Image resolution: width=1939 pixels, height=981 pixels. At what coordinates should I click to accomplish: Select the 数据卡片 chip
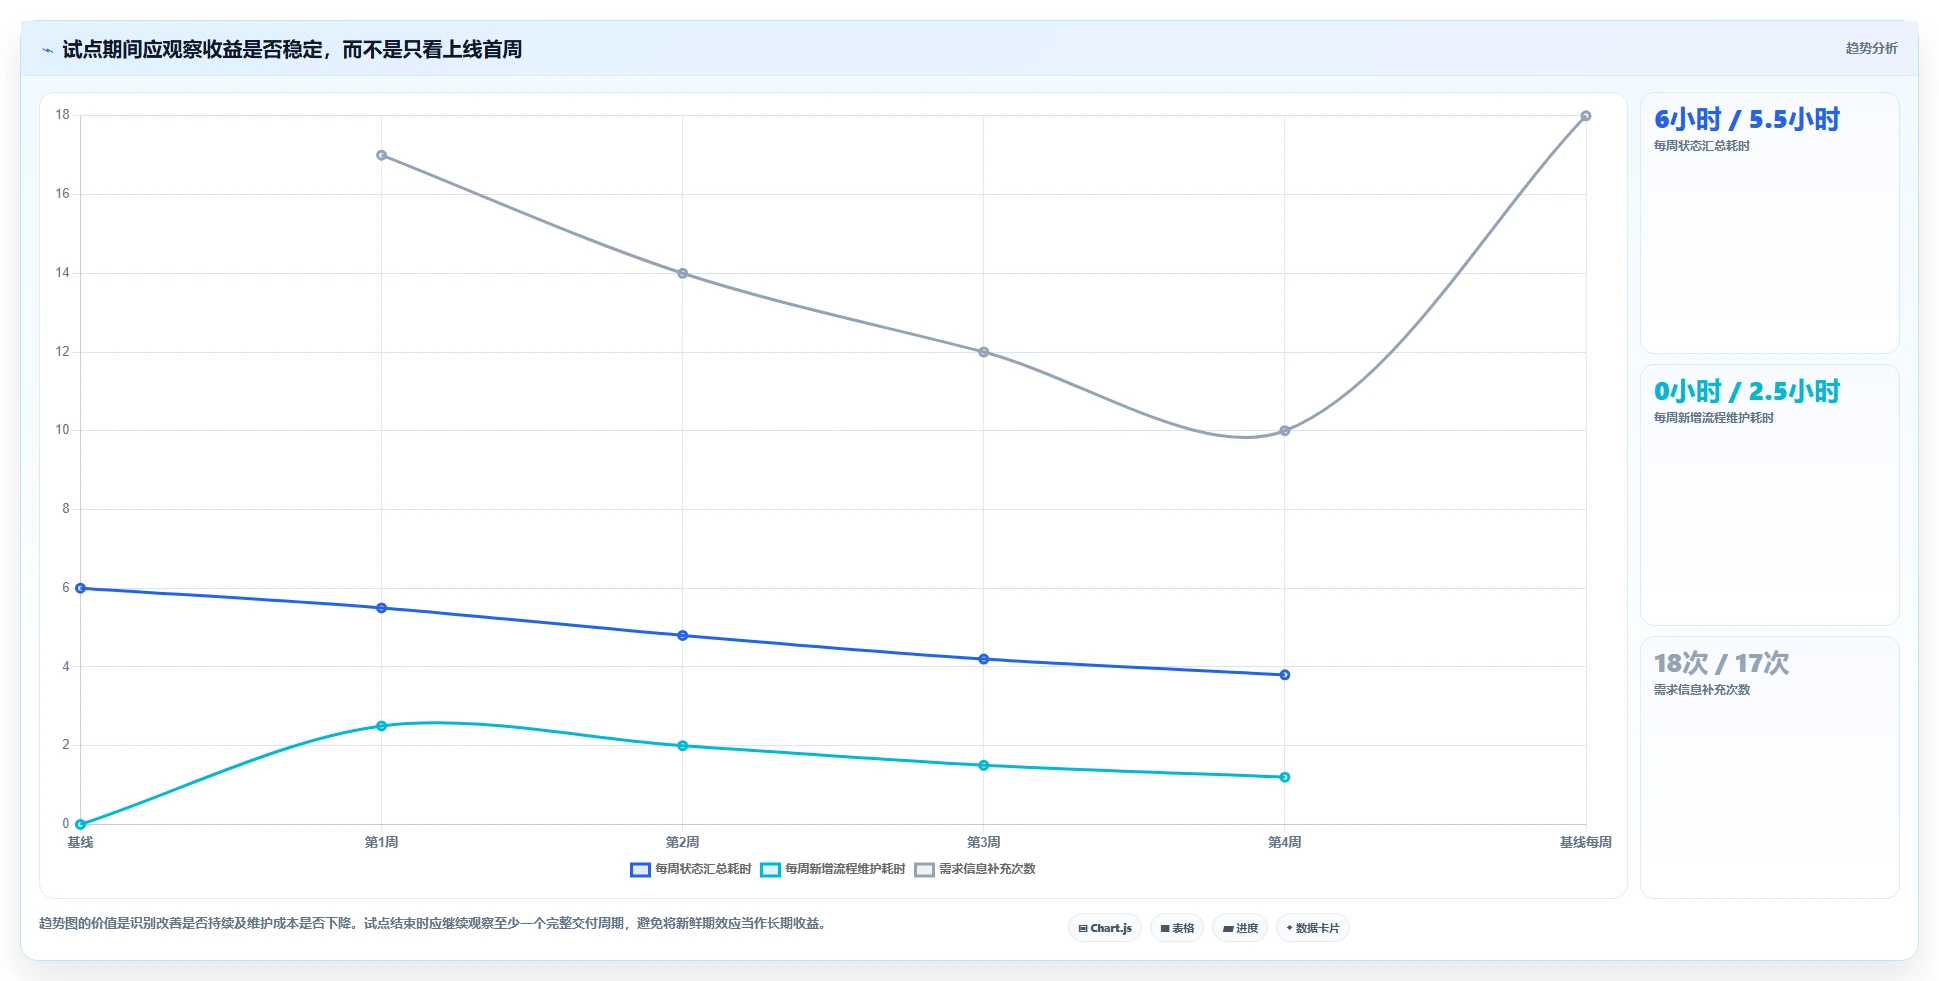click(1313, 928)
